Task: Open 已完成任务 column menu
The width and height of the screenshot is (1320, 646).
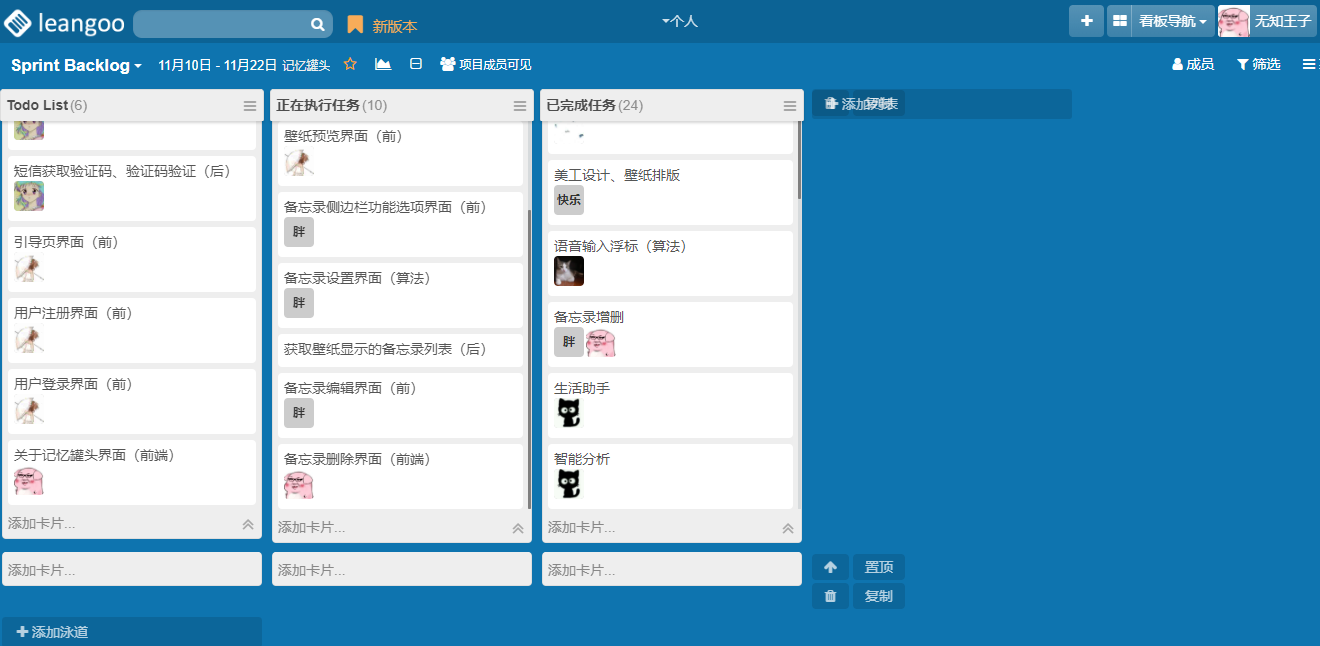Action: [790, 106]
